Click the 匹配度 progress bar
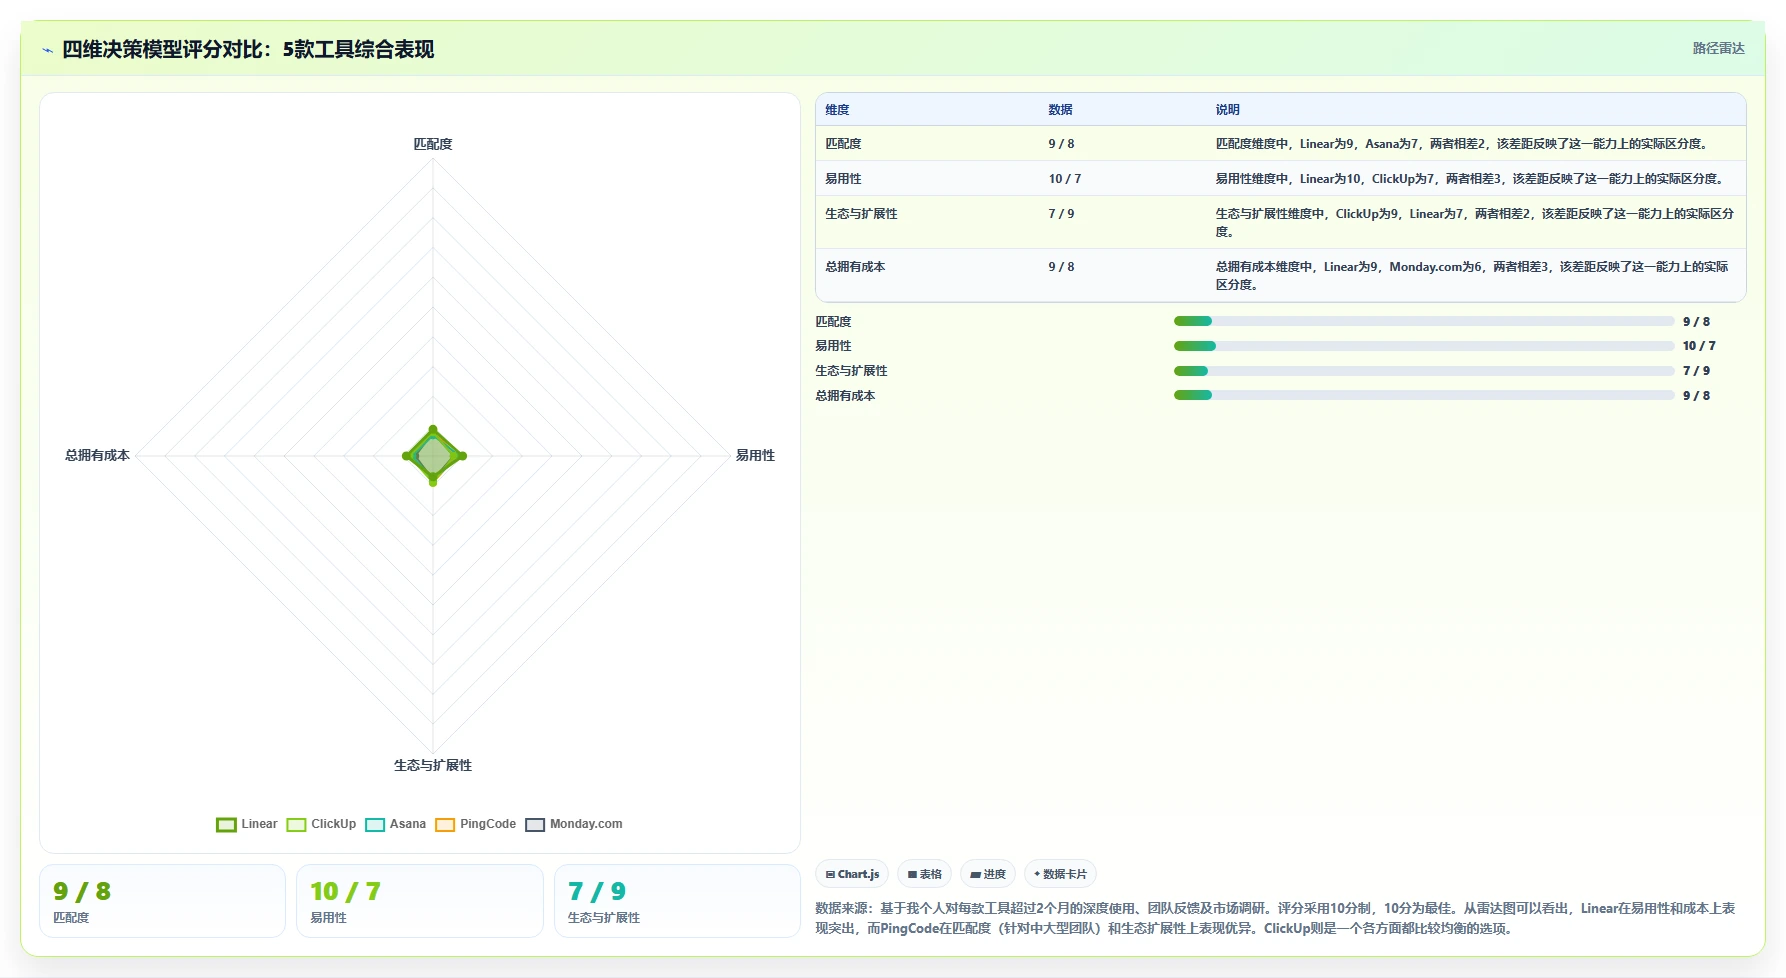The height and width of the screenshot is (978, 1786). (x=1424, y=321)
